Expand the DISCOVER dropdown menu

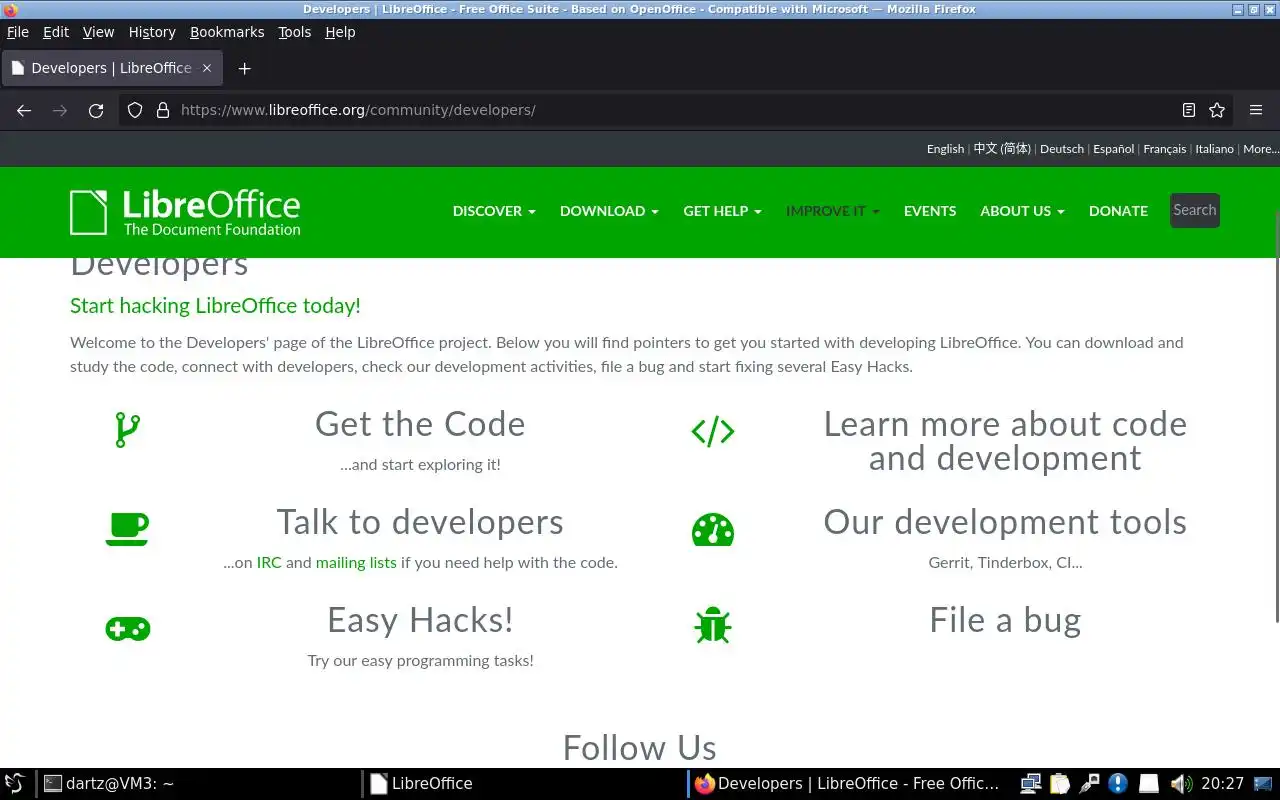(x=494, y=211)
